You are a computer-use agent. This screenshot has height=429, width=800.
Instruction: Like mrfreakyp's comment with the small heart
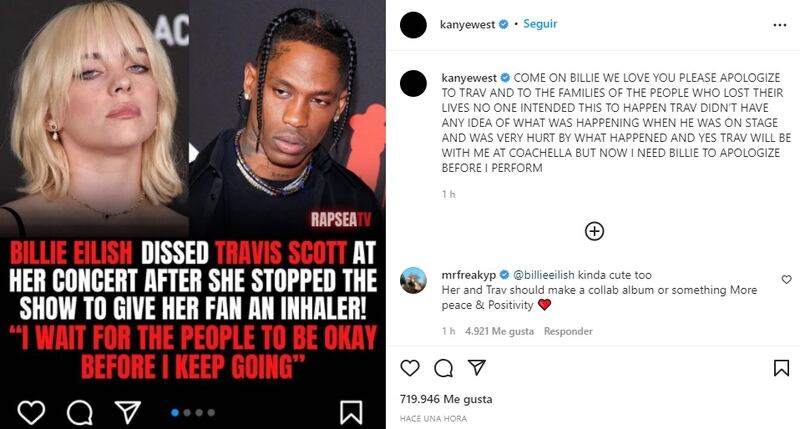pyautogui.click(x=786, y=280)
